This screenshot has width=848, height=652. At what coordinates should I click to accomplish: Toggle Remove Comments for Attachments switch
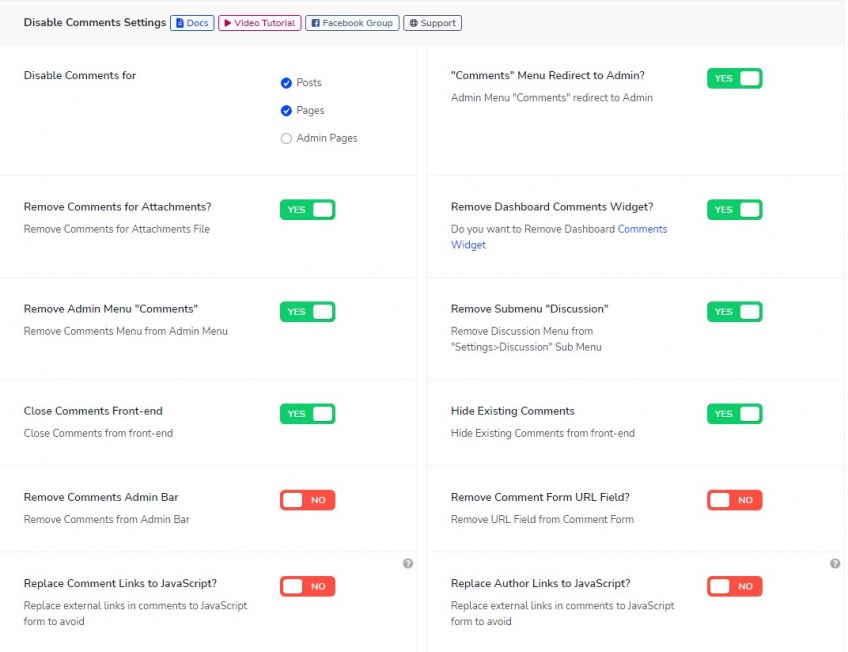click(x=307, y=210)
